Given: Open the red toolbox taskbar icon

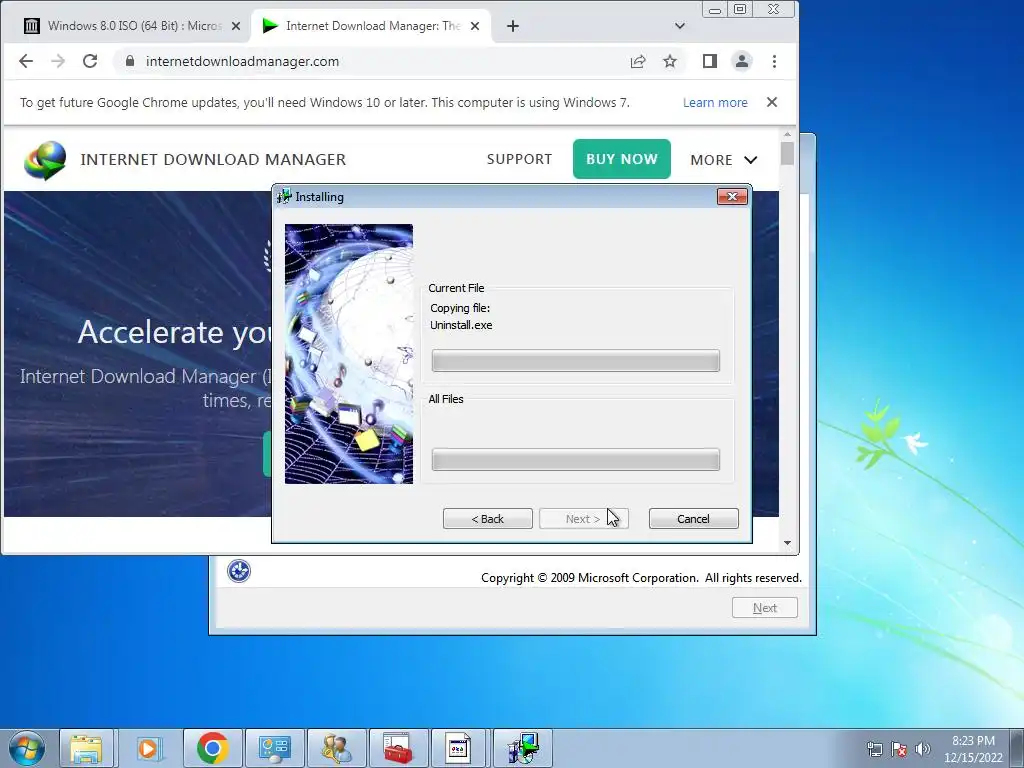Looking at the screenshot, I should tap(398, 748).
